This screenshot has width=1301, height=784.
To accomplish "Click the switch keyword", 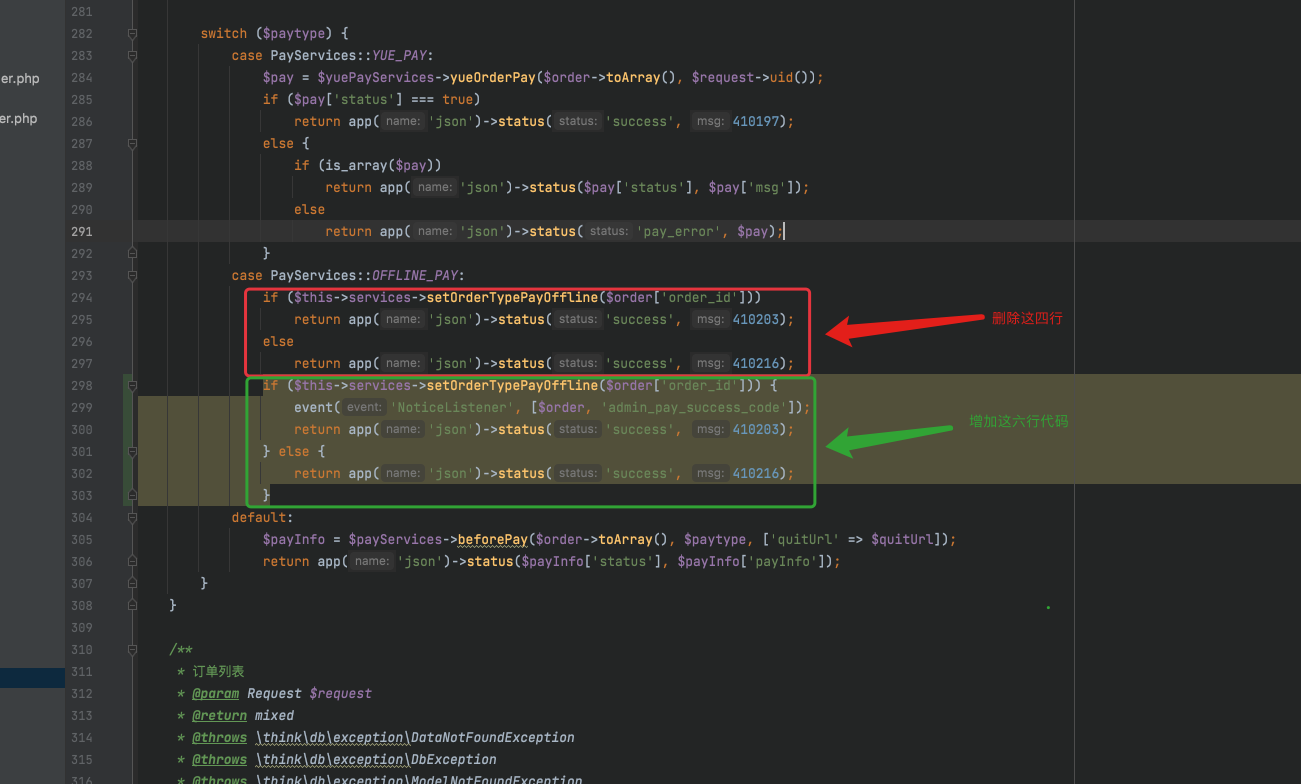I will 224,34.
